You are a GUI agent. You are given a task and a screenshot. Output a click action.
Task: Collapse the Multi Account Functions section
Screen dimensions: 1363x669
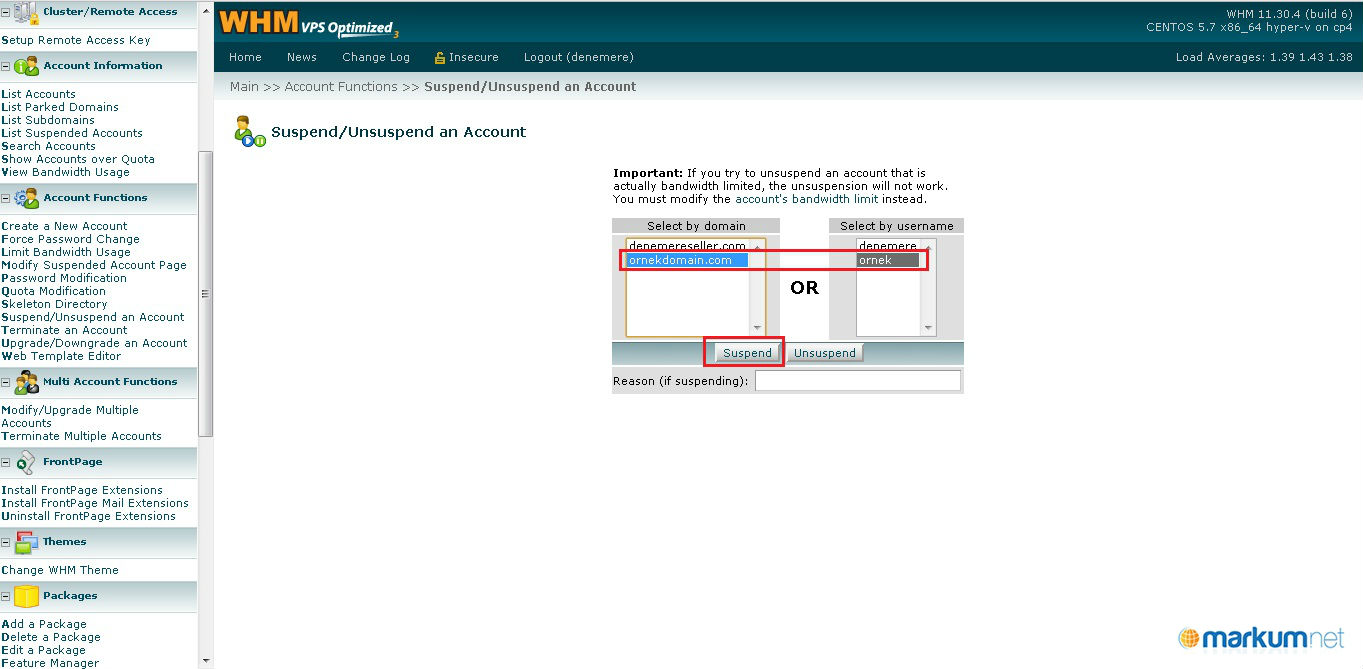6,382
